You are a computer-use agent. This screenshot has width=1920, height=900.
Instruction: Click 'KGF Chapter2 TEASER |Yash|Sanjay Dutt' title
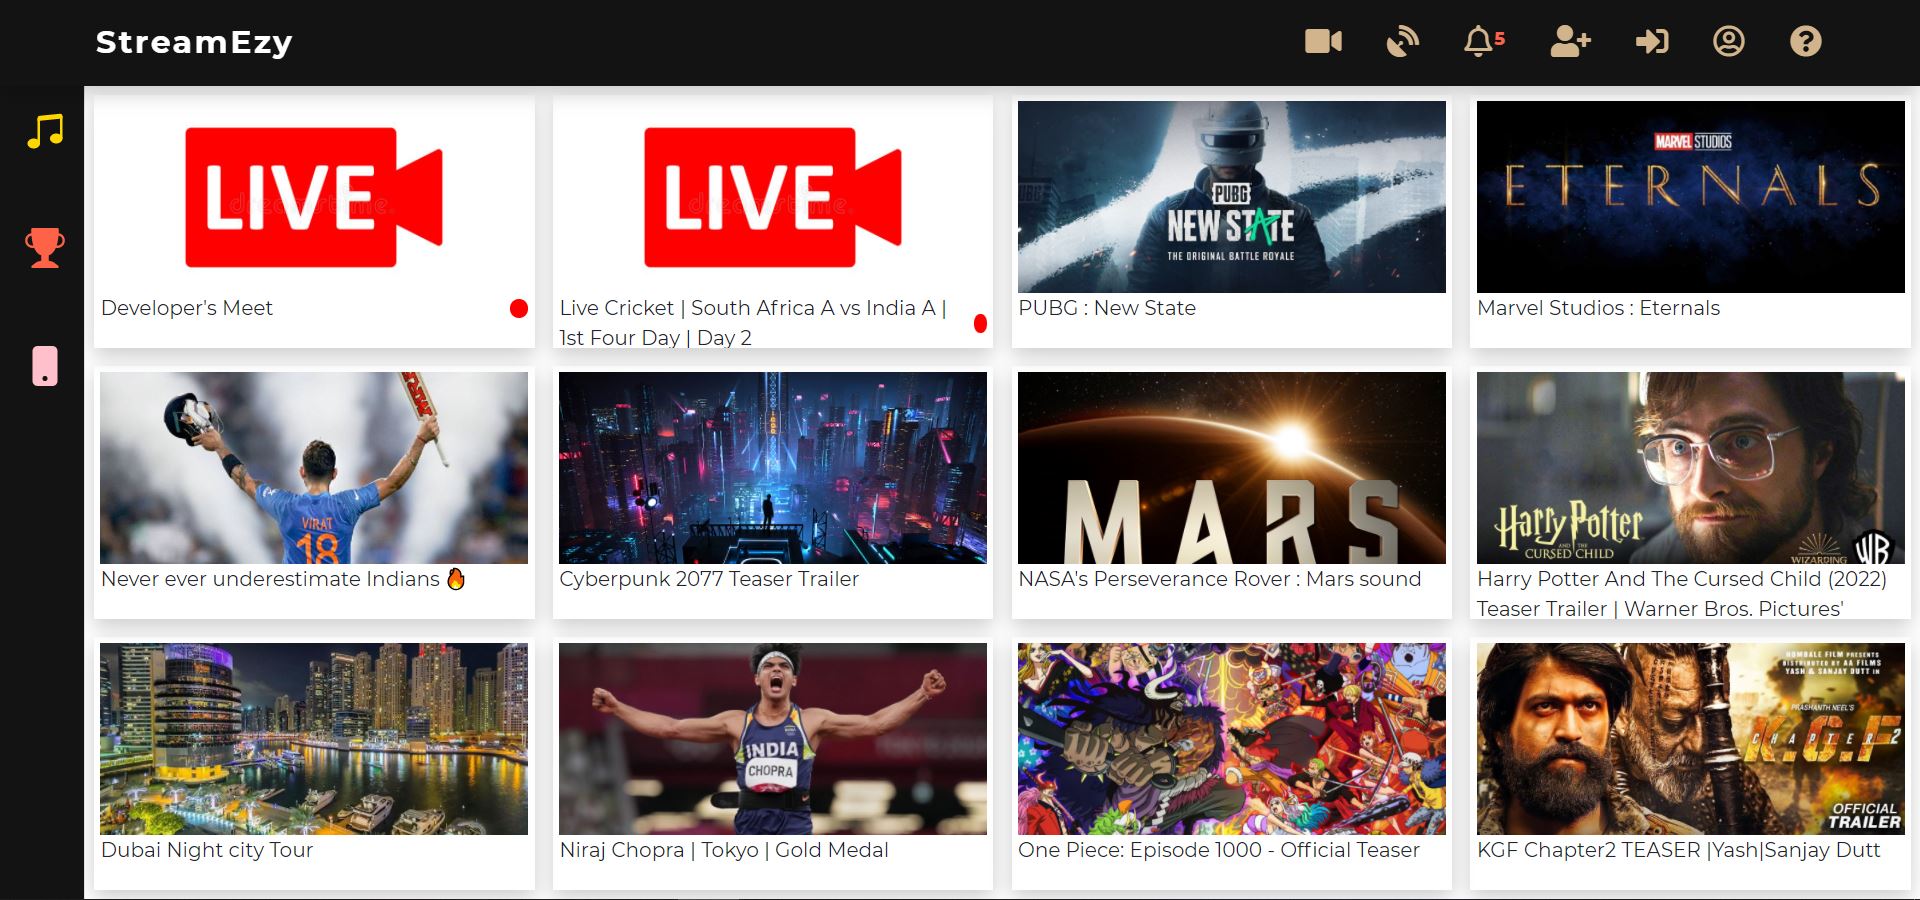[x=1679, y=850]
